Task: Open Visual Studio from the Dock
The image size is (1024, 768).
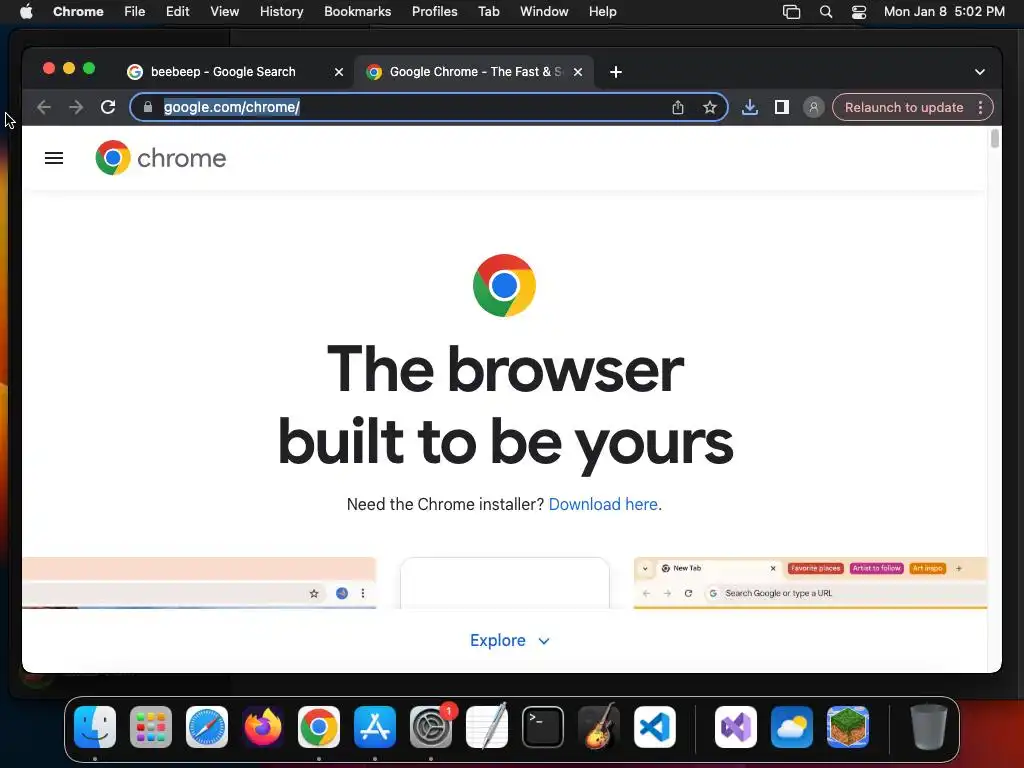Action: [736, 727]
